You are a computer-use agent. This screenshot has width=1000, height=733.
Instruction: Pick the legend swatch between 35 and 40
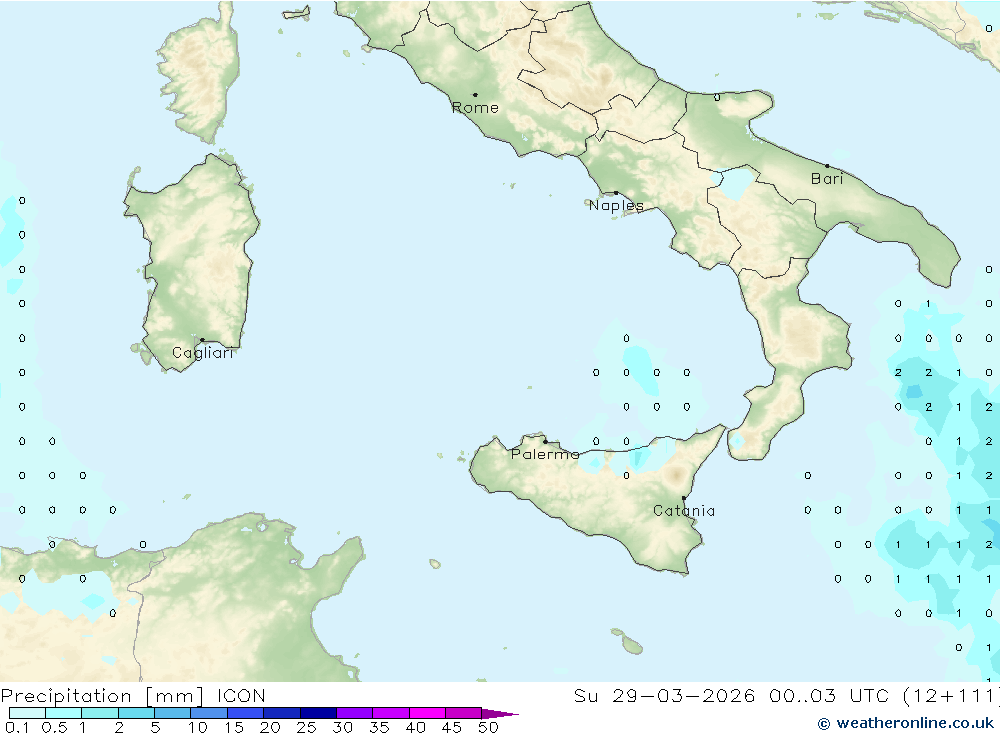(x=391, y=713)
